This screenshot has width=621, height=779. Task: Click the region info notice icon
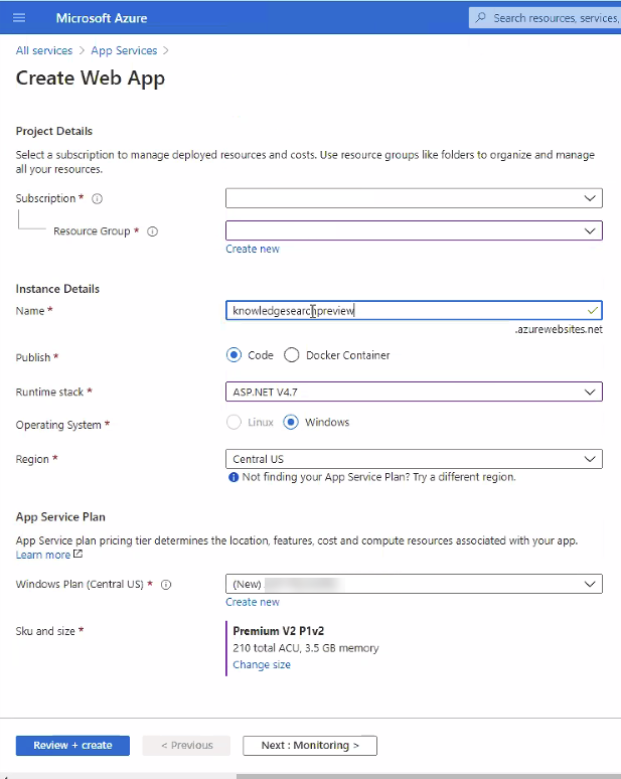(x=233, y=477)
